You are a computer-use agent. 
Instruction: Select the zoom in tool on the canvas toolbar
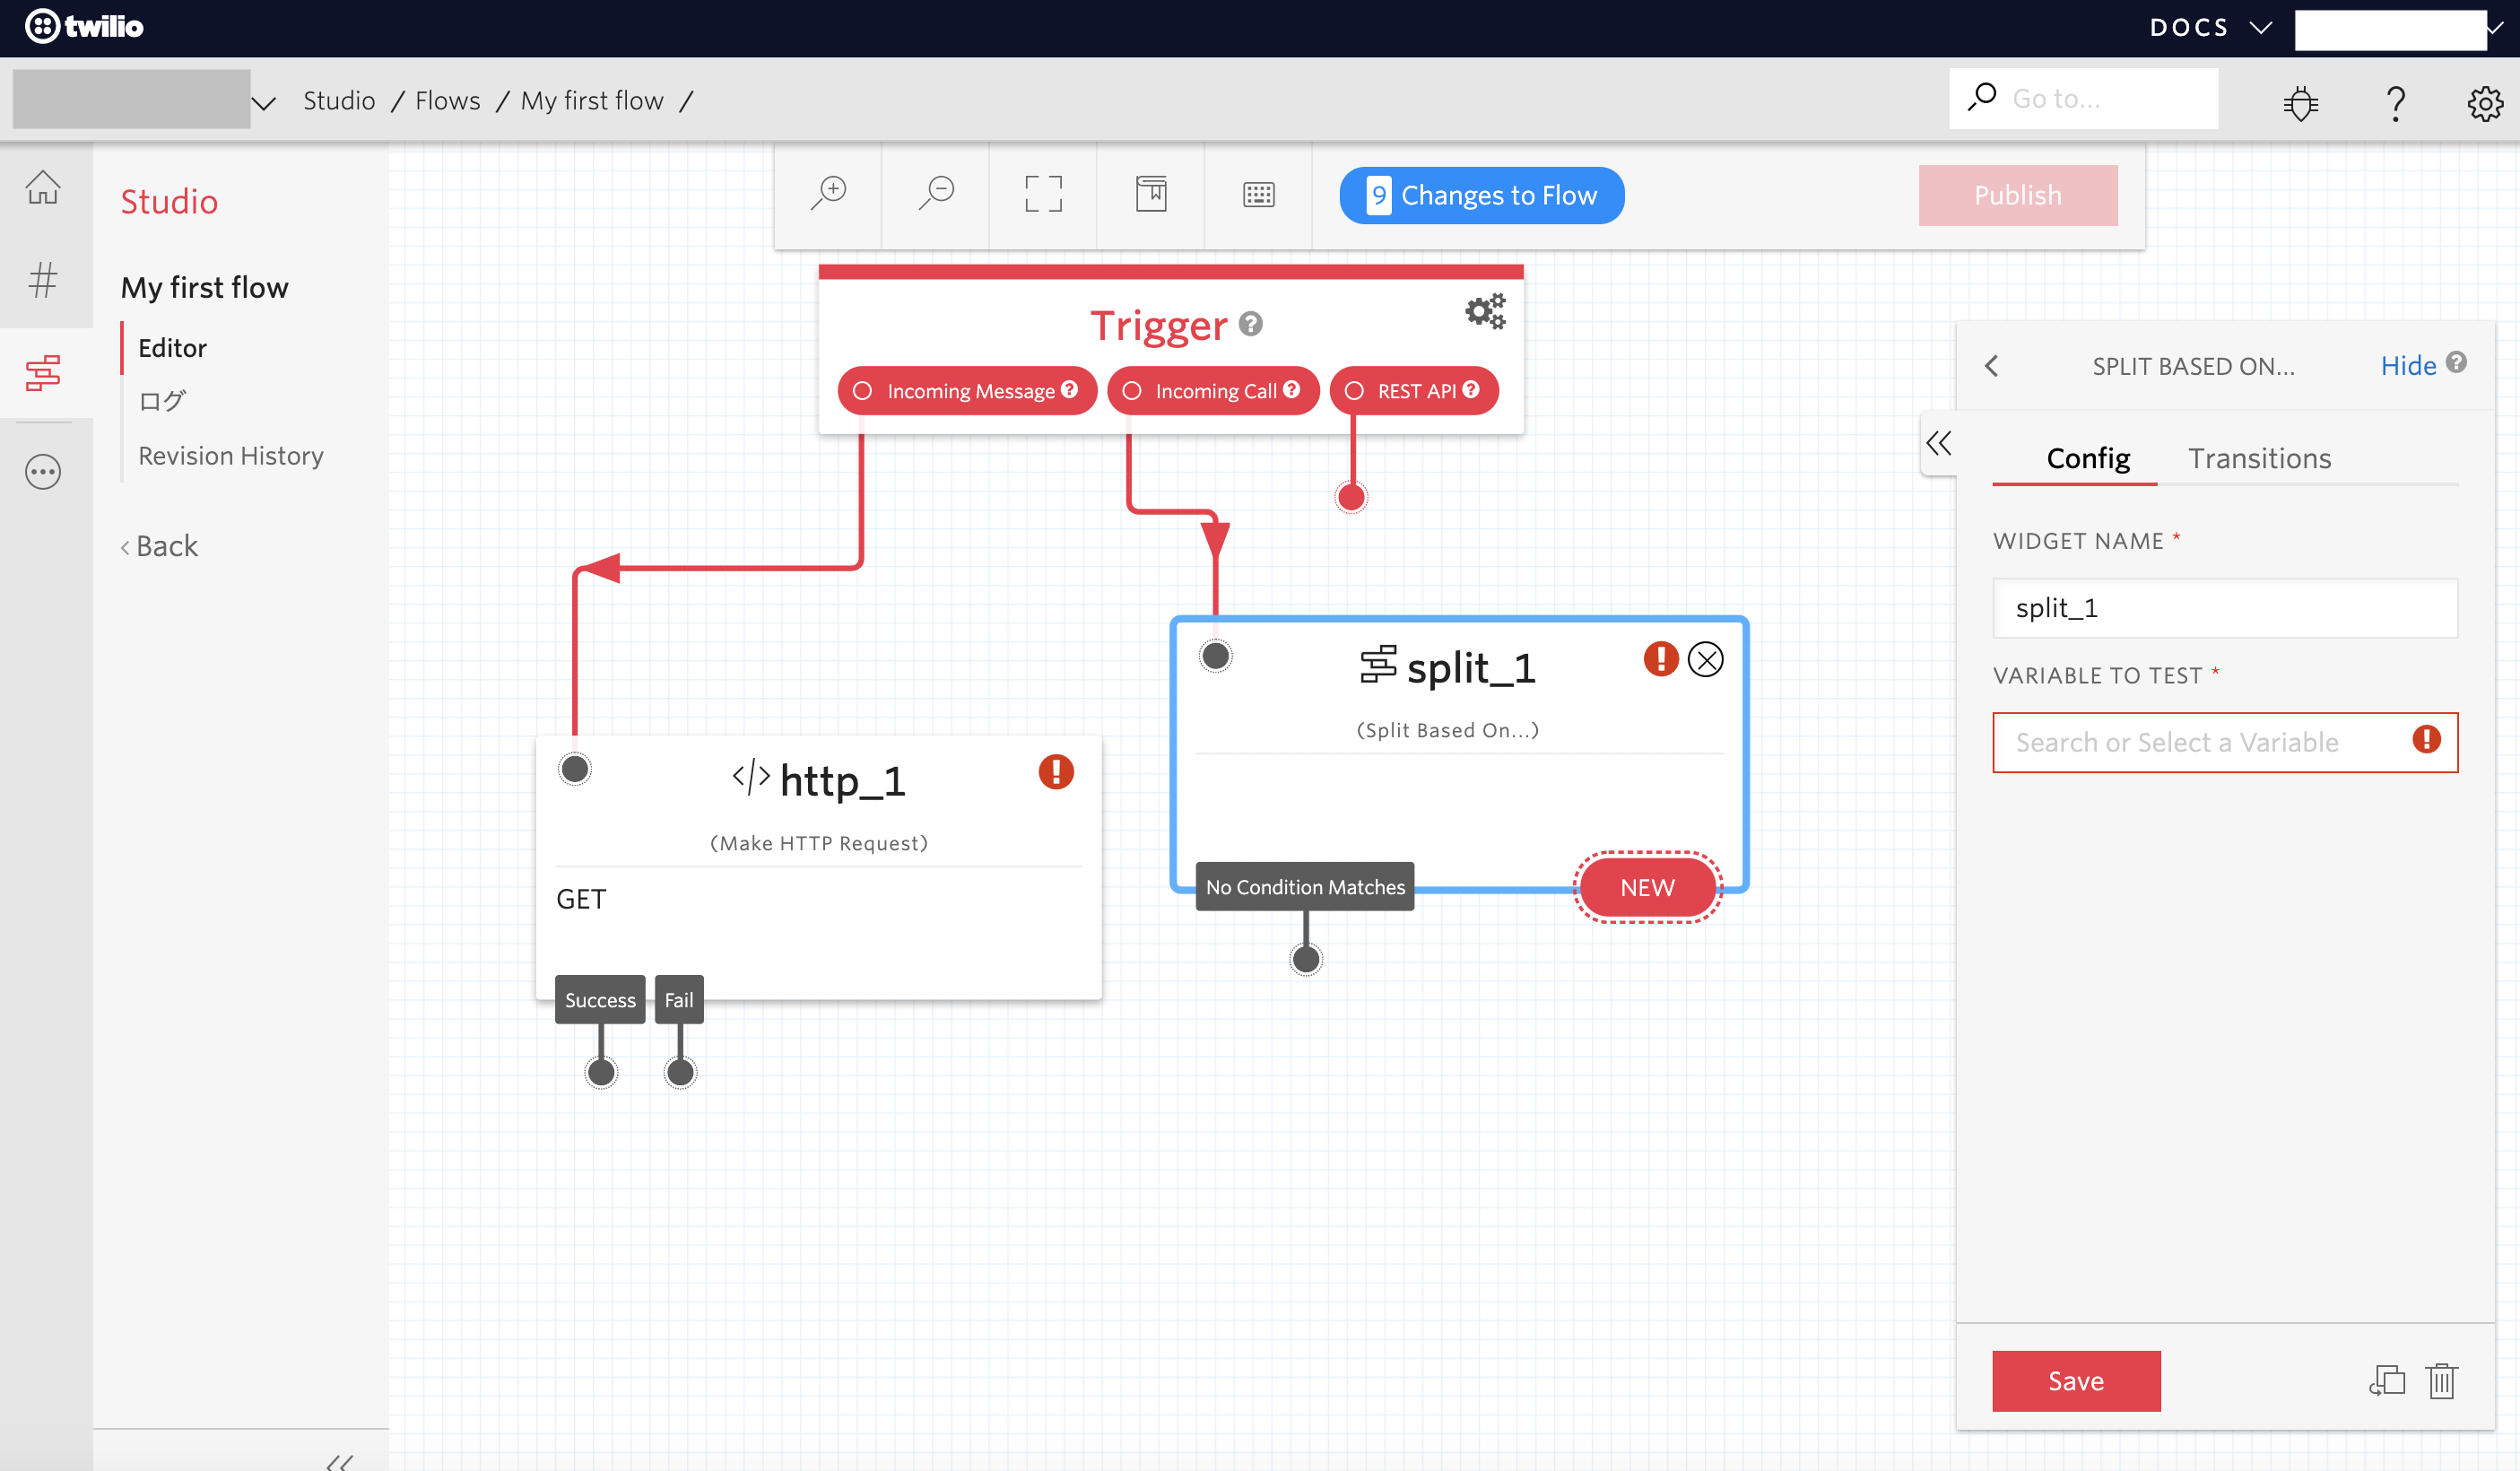click(x=828, y=194)
